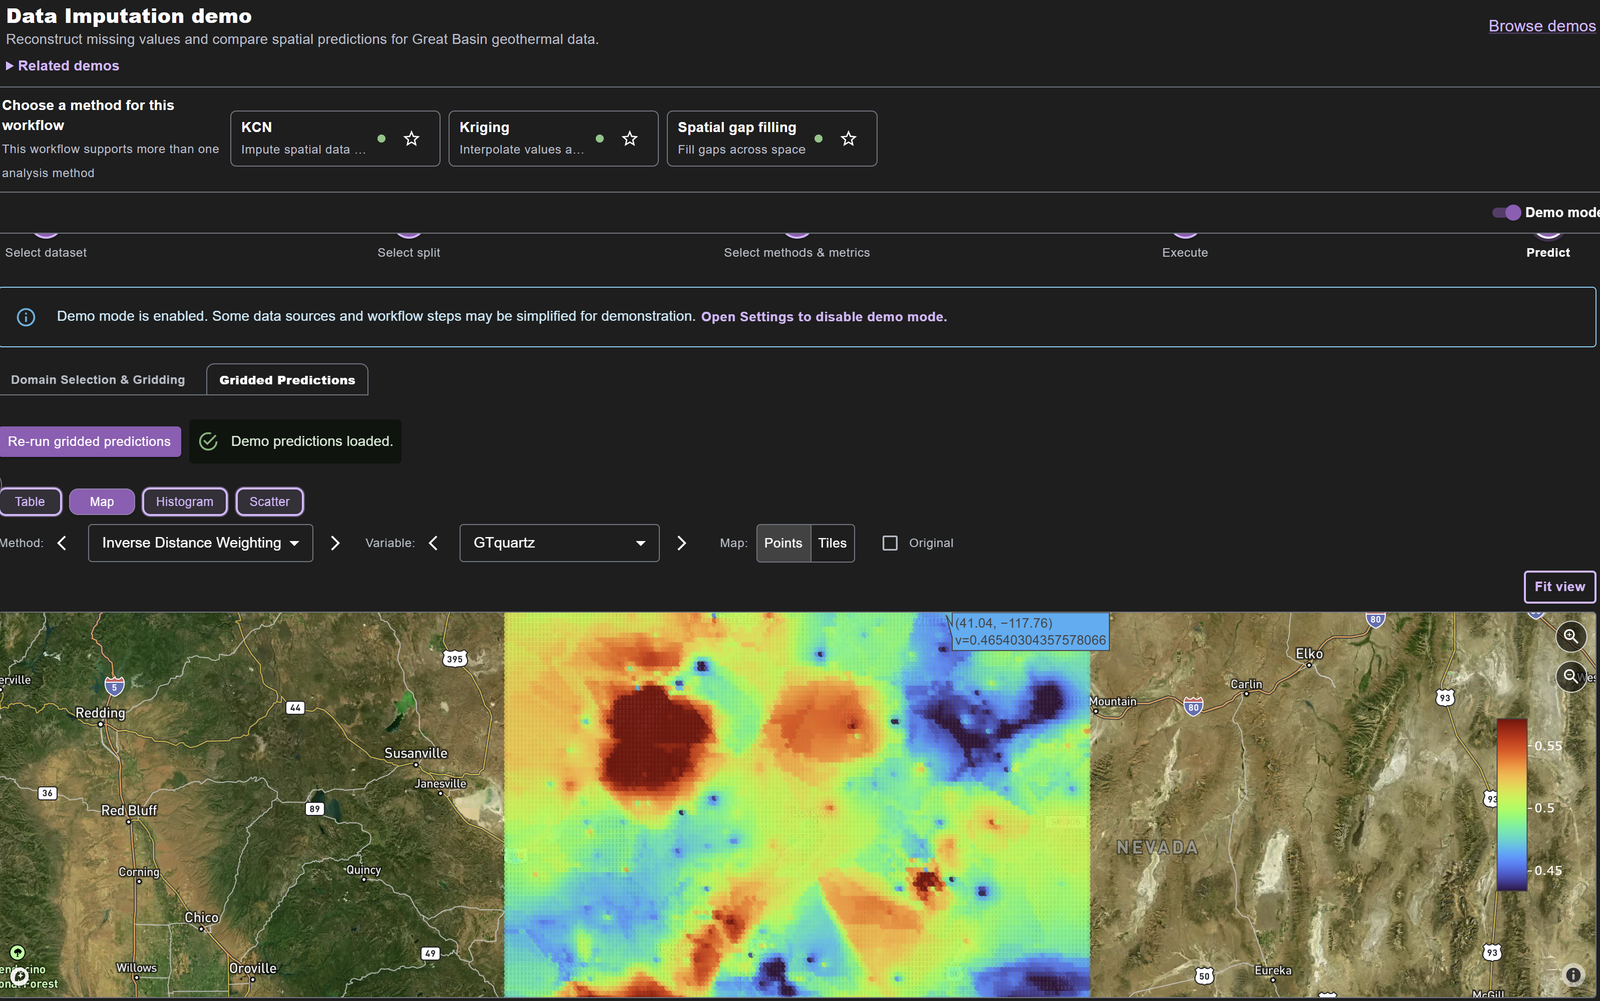Go to the next variable with right chevron
Image resolution: width=1600 pixels, height=1001 pixels.
[682, 543]
